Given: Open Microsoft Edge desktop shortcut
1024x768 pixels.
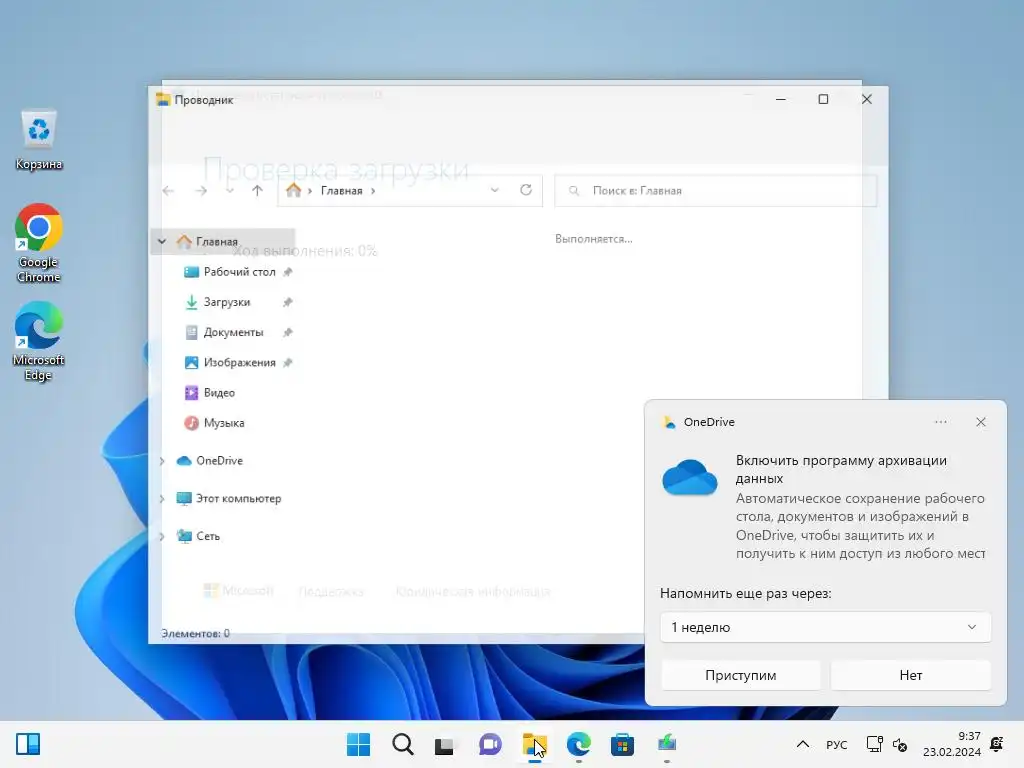Looking at the screenshot, I should pyautogui.click(x=39, y=341).
